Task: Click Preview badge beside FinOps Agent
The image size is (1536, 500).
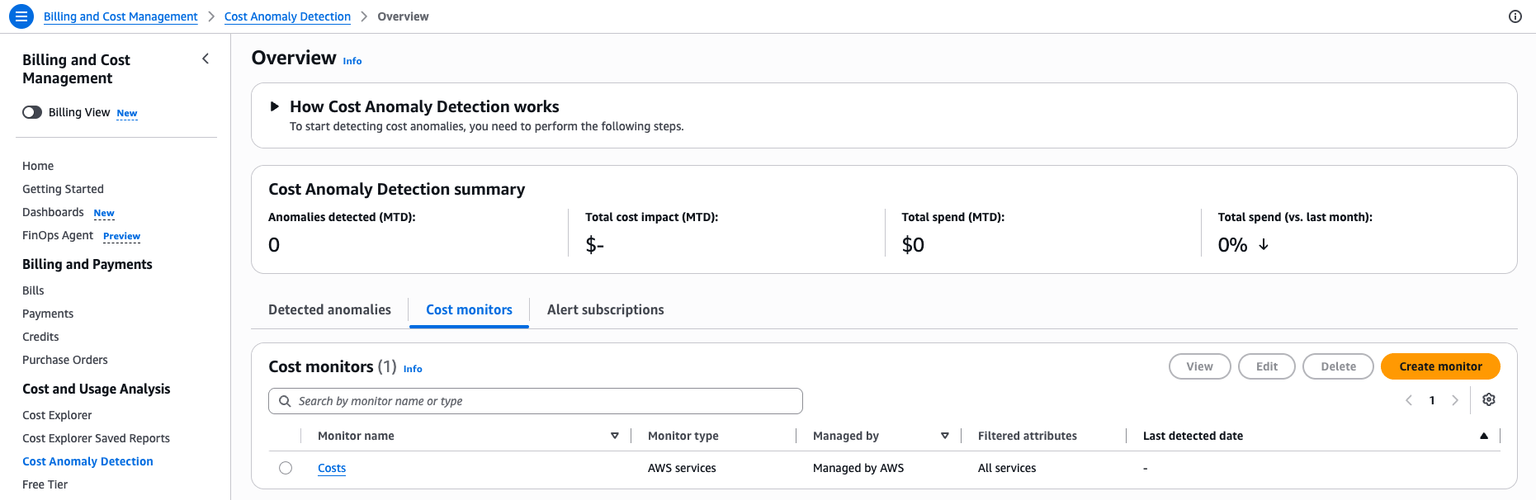Action: point(122,236)
